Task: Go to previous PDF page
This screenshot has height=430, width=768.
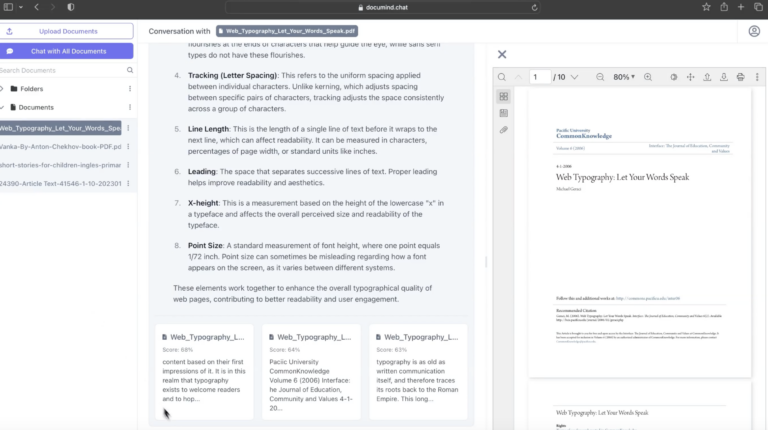Action: pos(518,77)
